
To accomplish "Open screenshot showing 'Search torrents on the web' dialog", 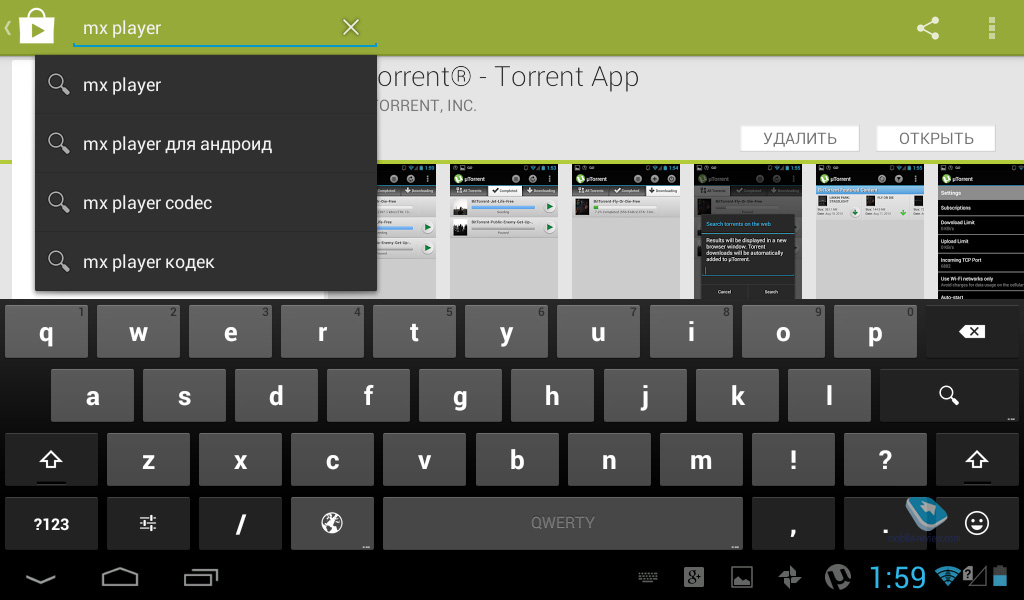I will pos(748,232).
